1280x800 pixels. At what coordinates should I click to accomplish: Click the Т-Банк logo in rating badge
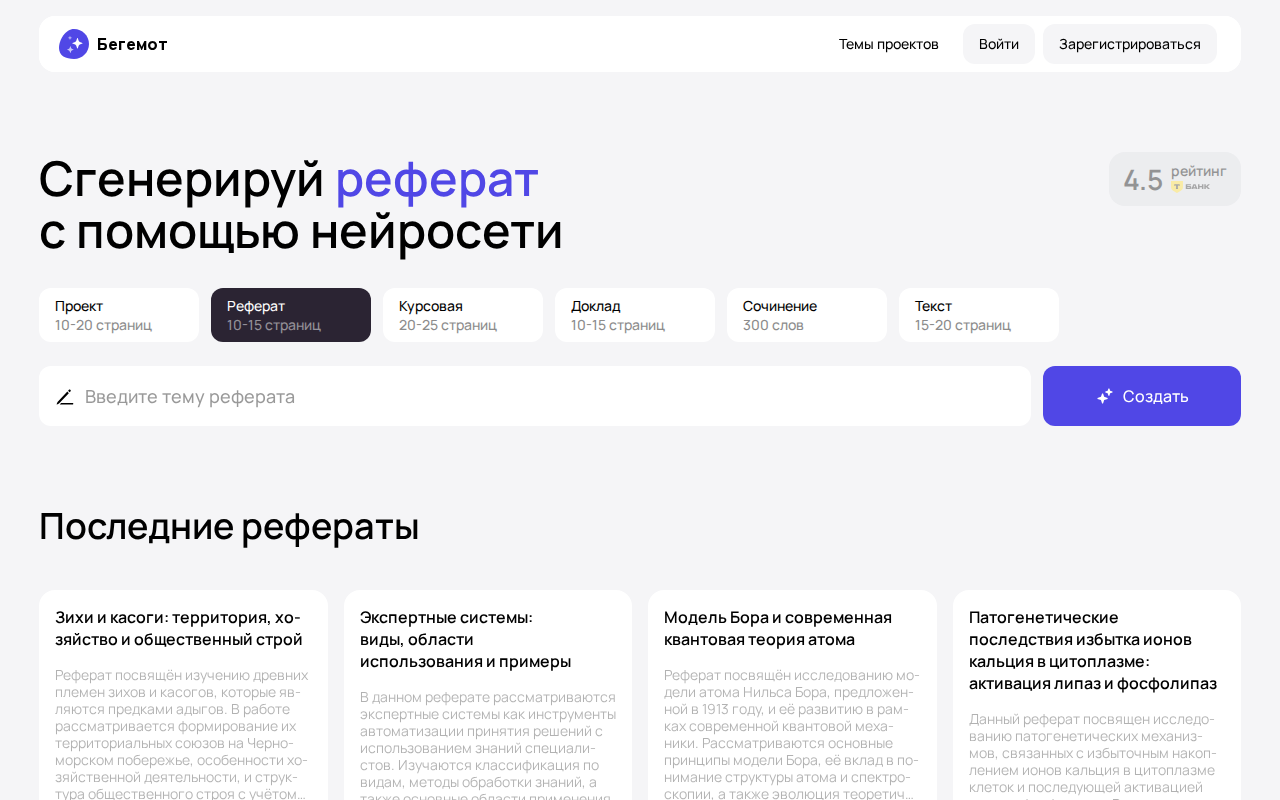1191,186
